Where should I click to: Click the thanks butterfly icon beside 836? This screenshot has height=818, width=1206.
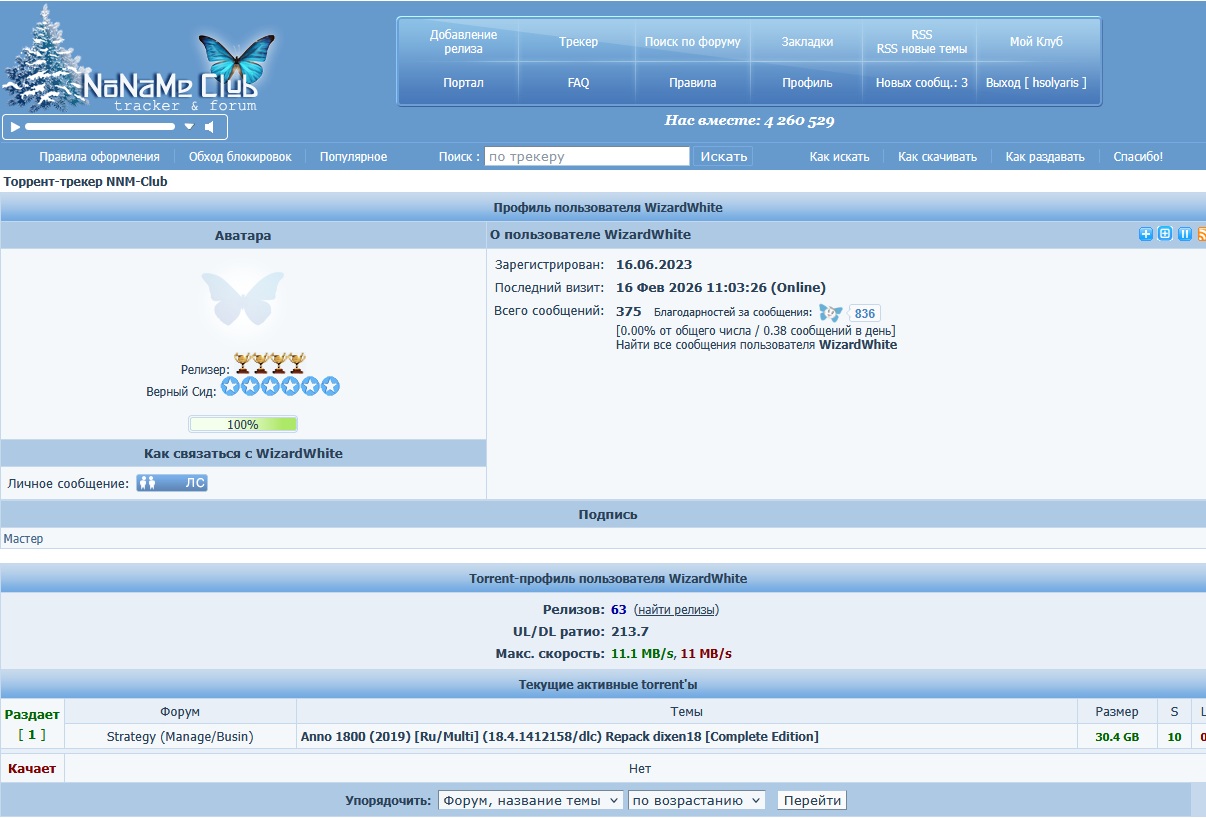(x=830, y=313)
